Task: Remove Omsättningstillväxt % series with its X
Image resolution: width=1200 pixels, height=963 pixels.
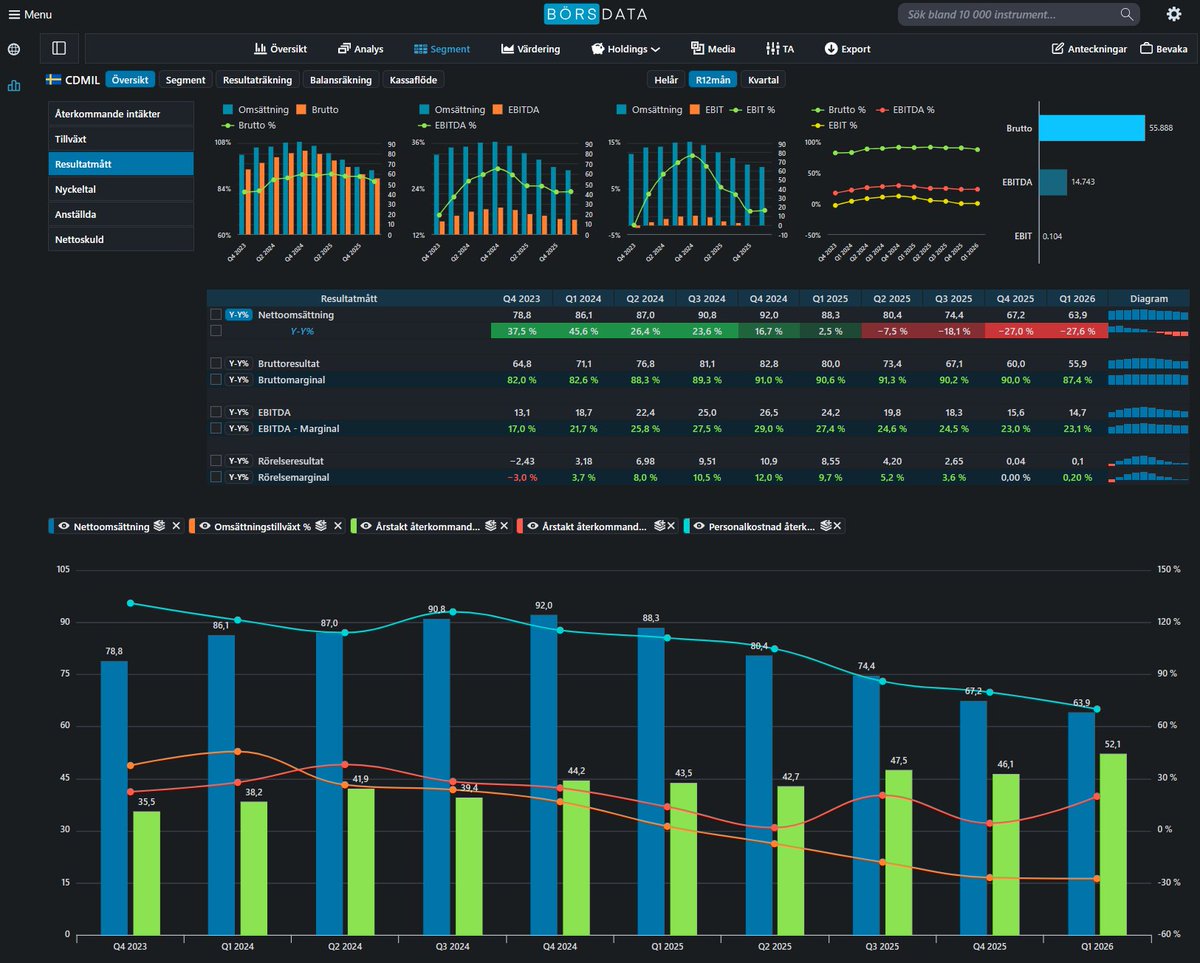Action: [338, 526]
